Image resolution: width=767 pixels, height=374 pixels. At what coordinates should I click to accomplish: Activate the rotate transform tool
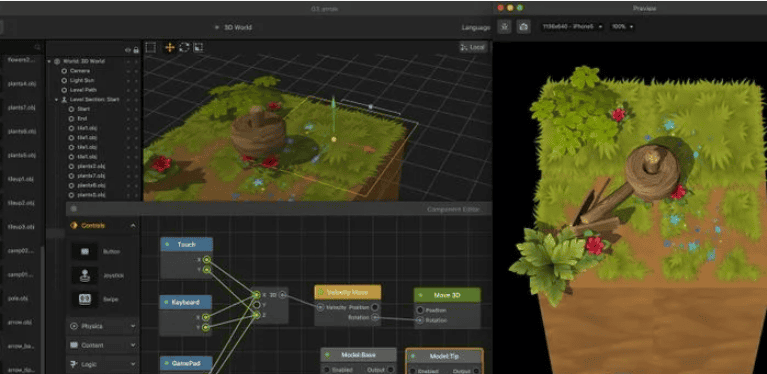tap(184, 47)
